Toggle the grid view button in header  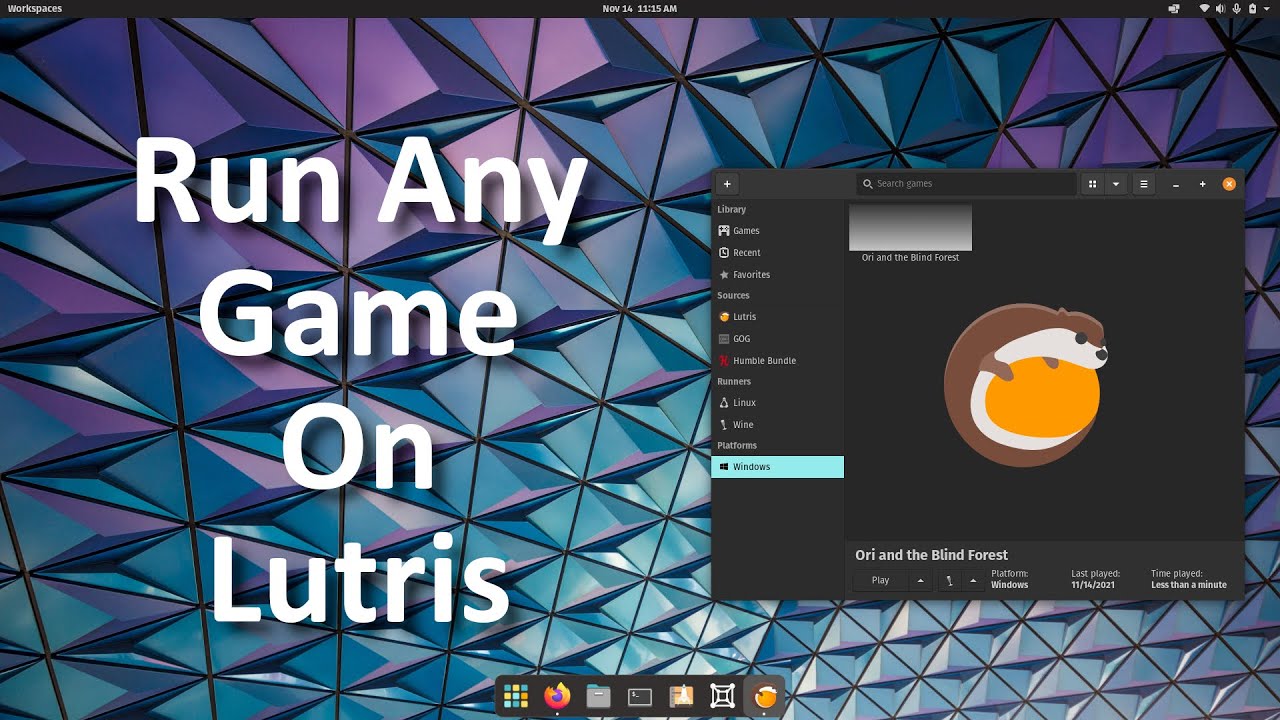click(1092, 184)
